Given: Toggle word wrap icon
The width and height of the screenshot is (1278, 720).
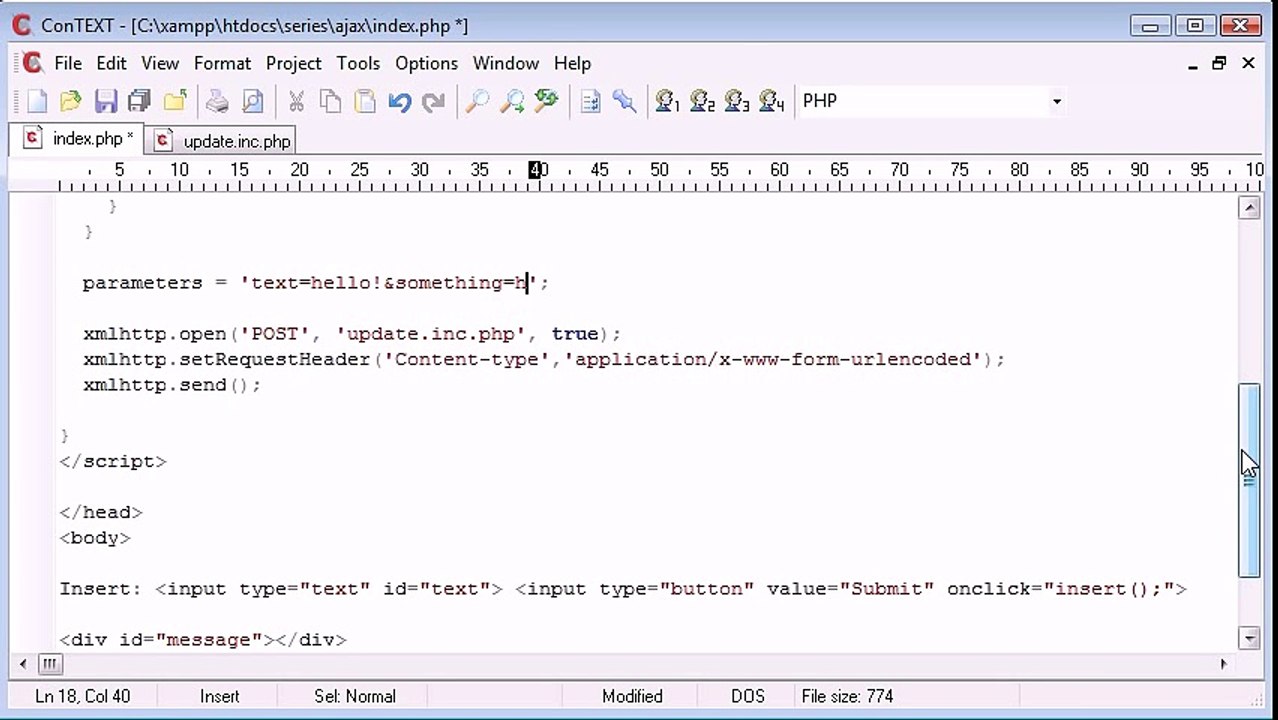Looking at the screenshot, I should tap(590, 101).
